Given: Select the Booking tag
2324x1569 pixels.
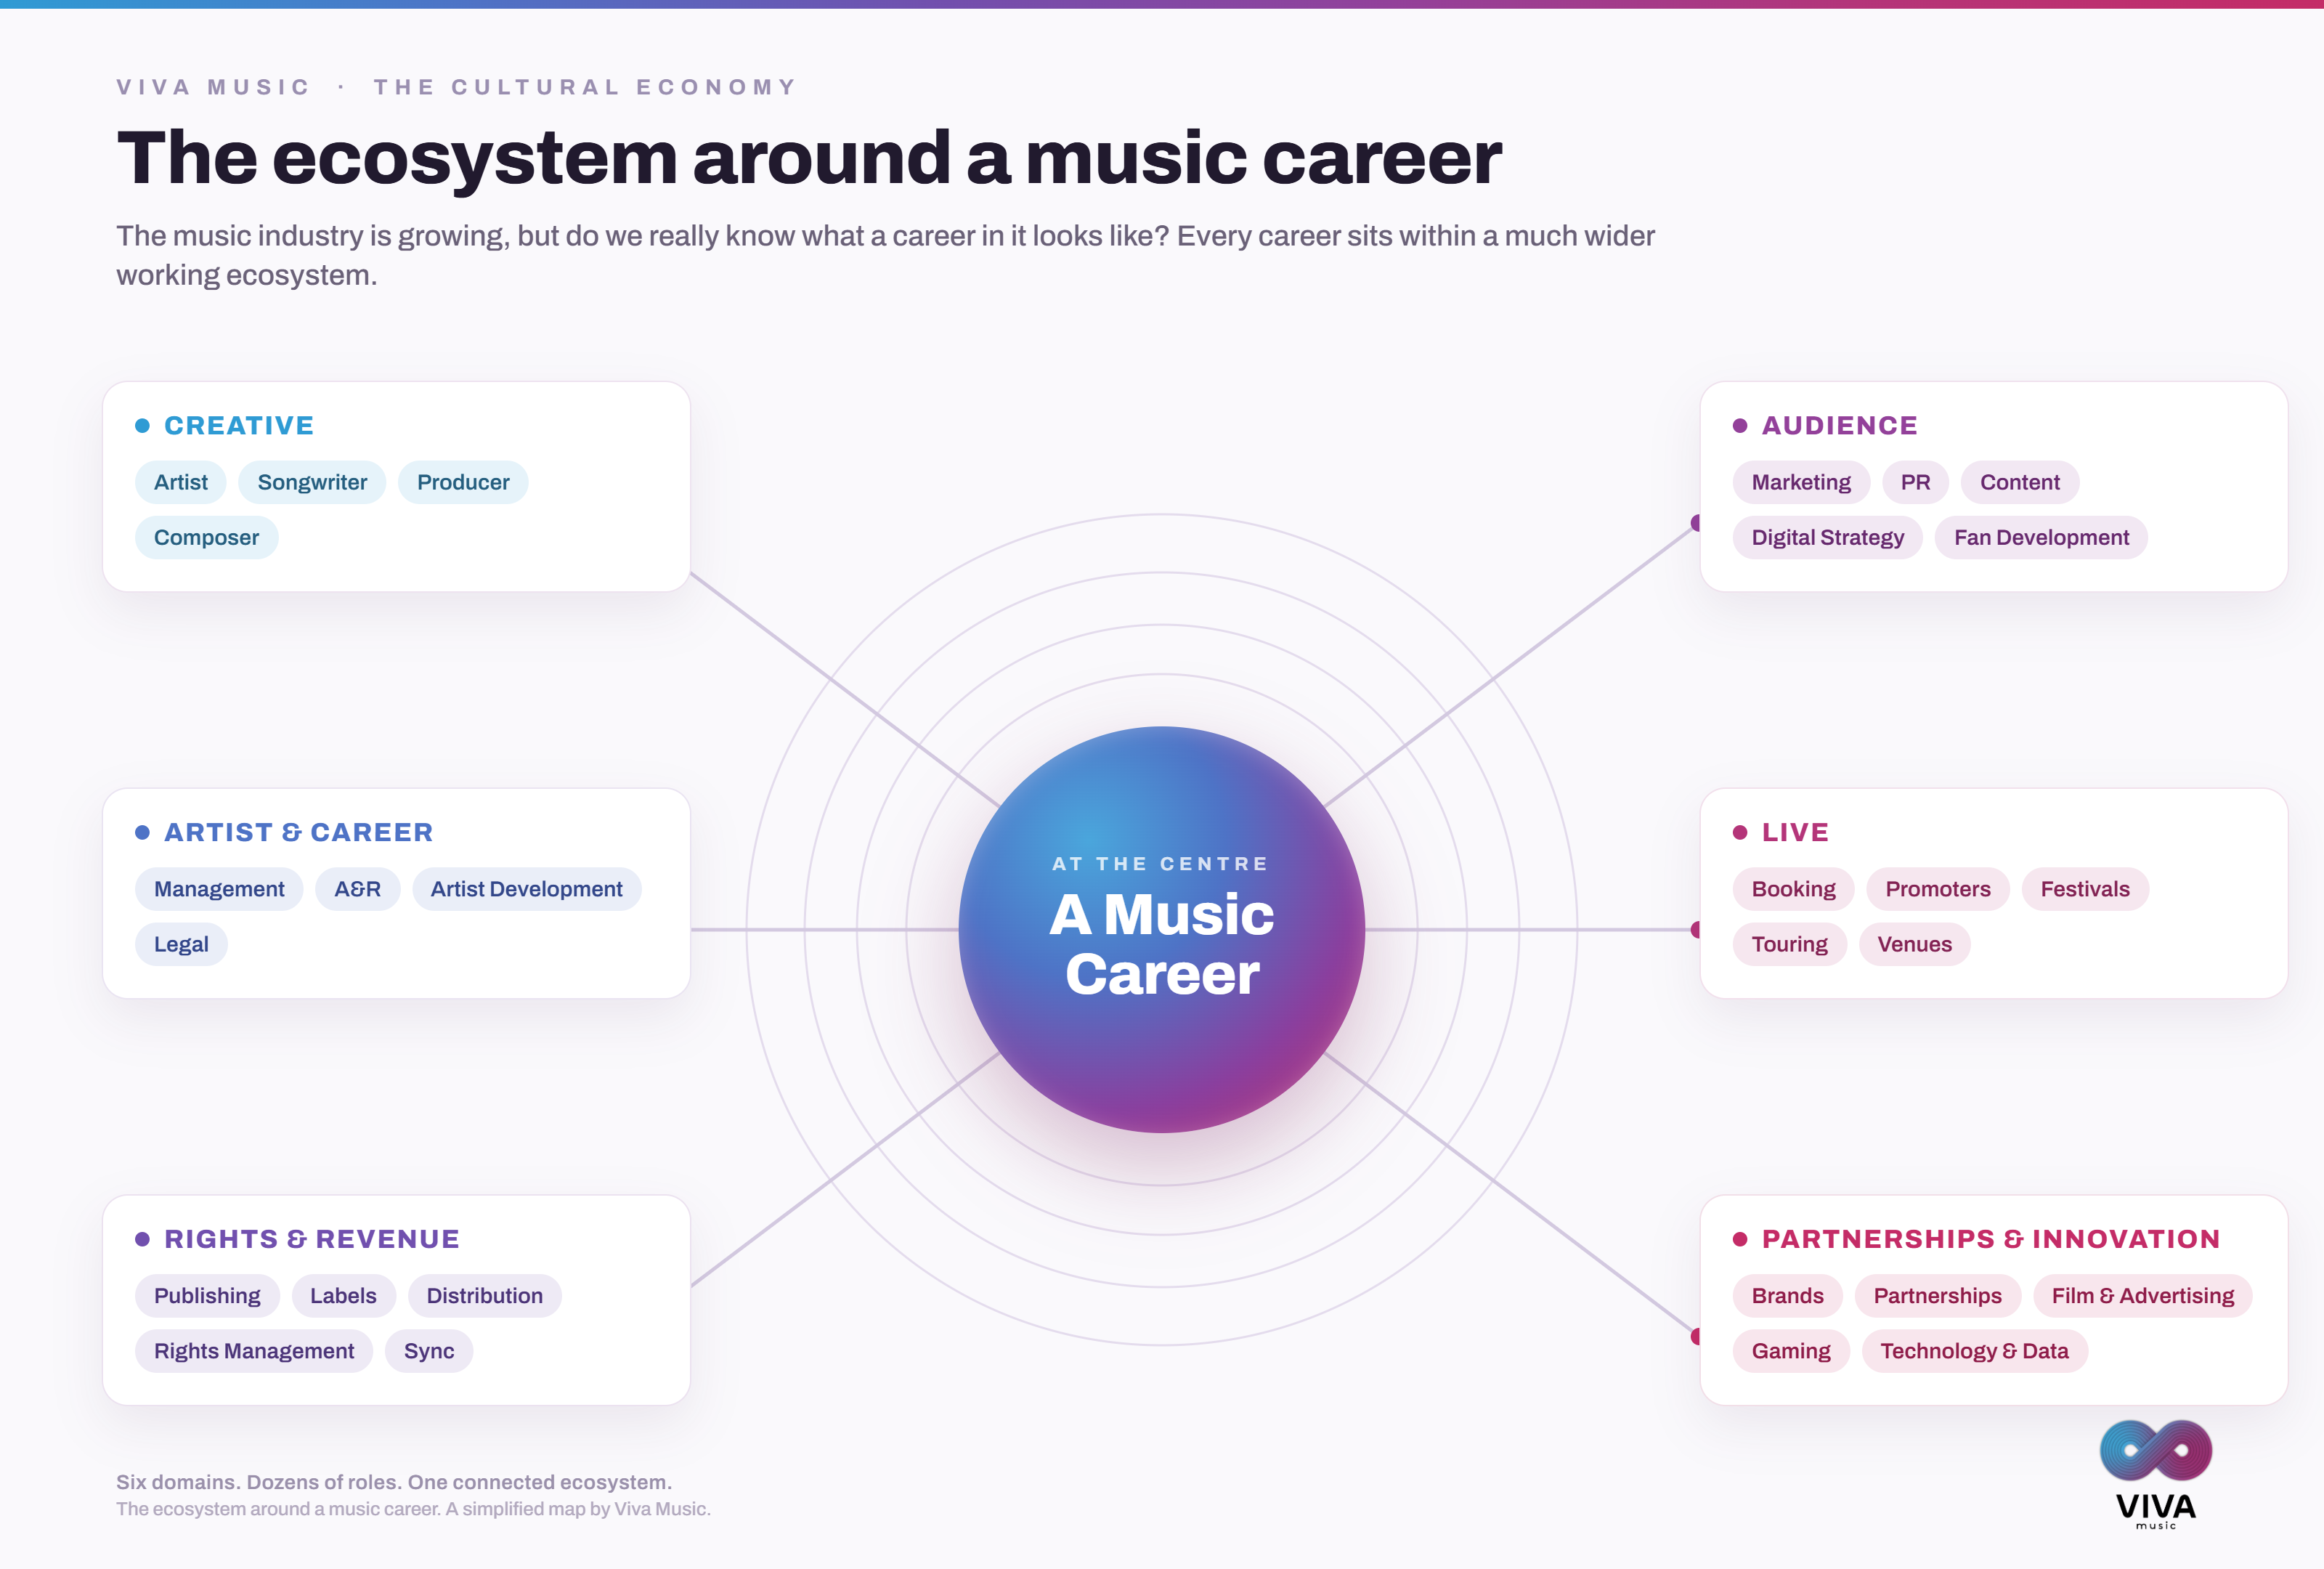Looking at the screenshot, I should [1793, 889].
